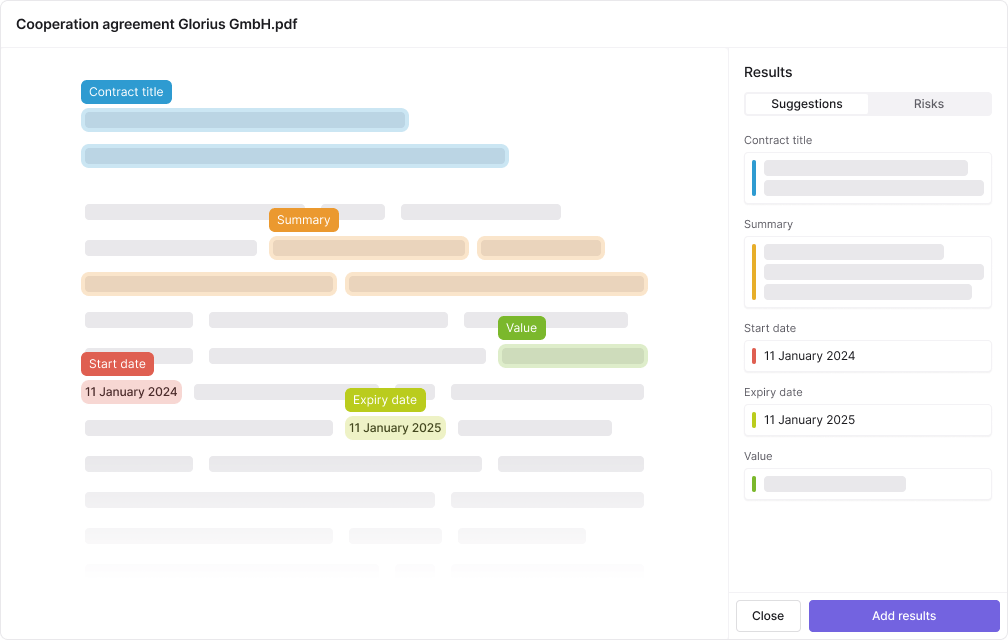Select the Suggestions tab
Screen dimensions: 1008x640
tap(807, 104)
